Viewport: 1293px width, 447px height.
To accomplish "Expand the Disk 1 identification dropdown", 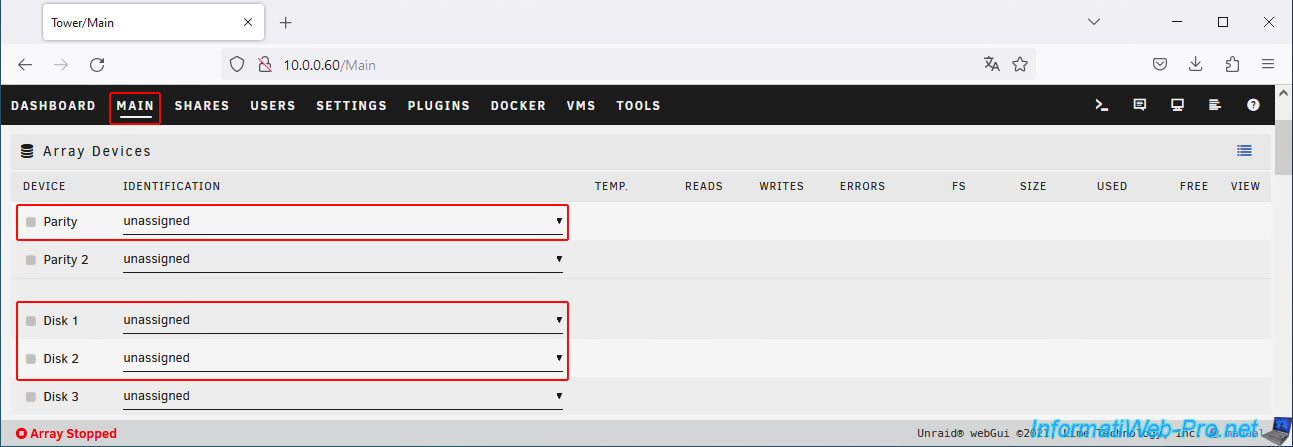I will click(342, 320).
